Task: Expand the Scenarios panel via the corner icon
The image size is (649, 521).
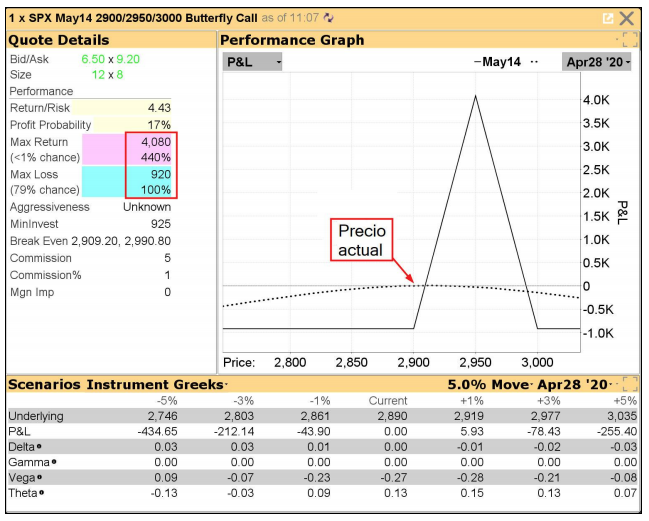Action: (629, 384)
